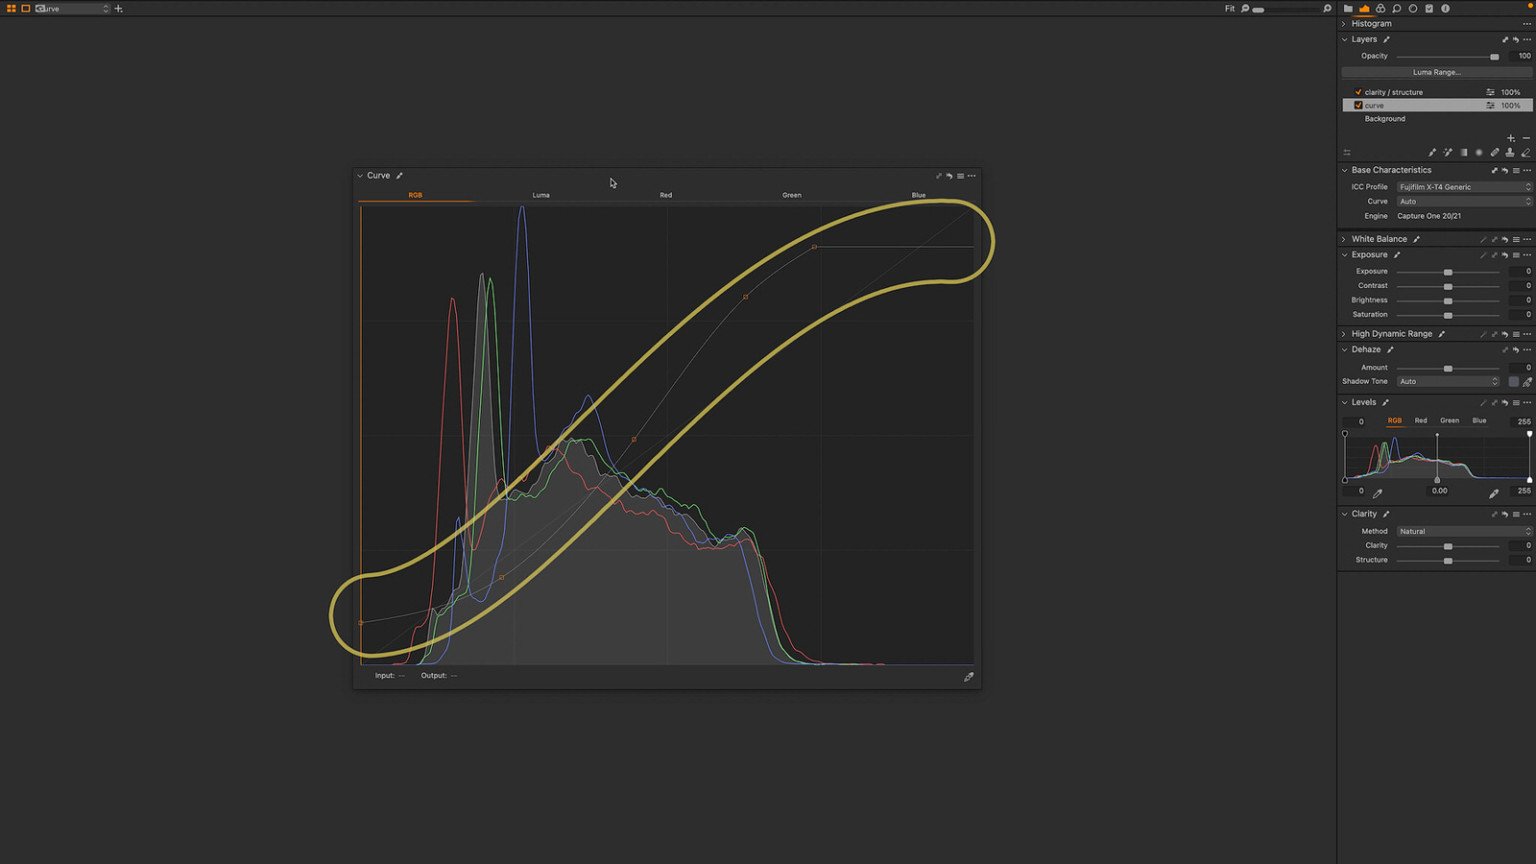Open the Color tool tab

coord(1380,8)
